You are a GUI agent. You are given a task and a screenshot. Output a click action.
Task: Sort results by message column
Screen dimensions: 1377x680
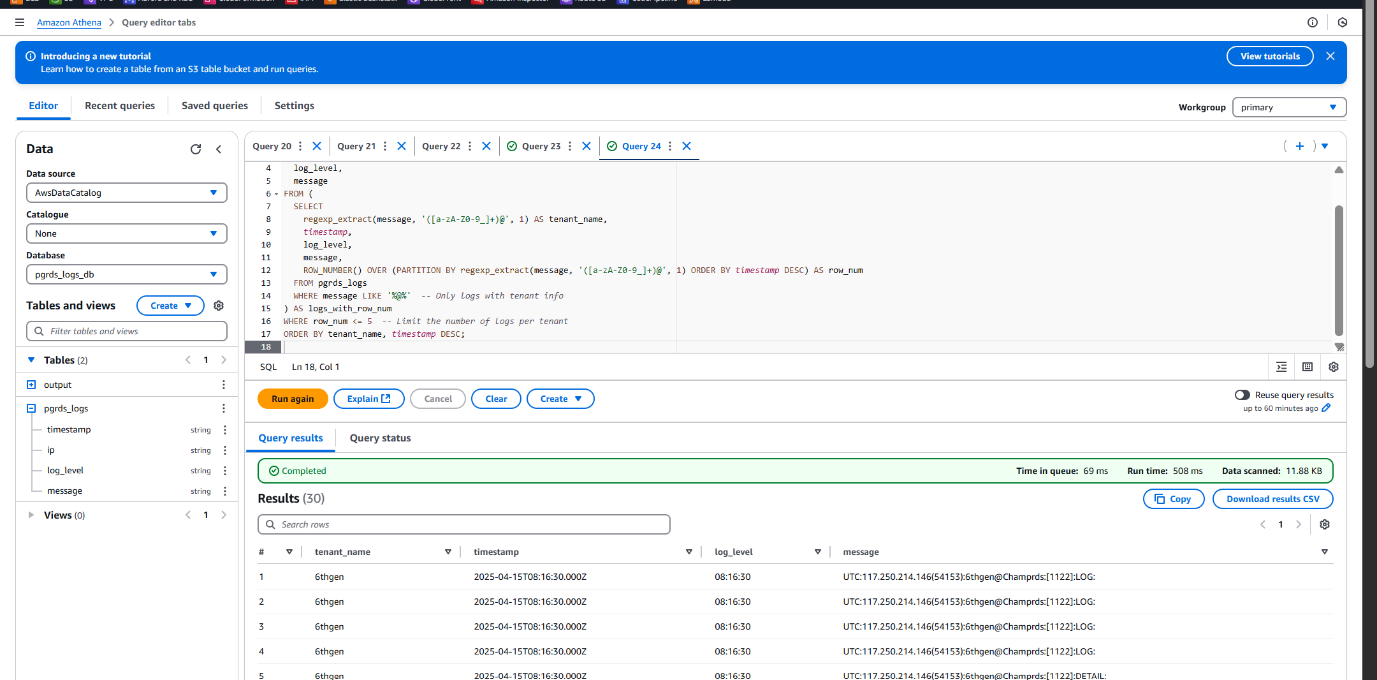[1325, 552]
